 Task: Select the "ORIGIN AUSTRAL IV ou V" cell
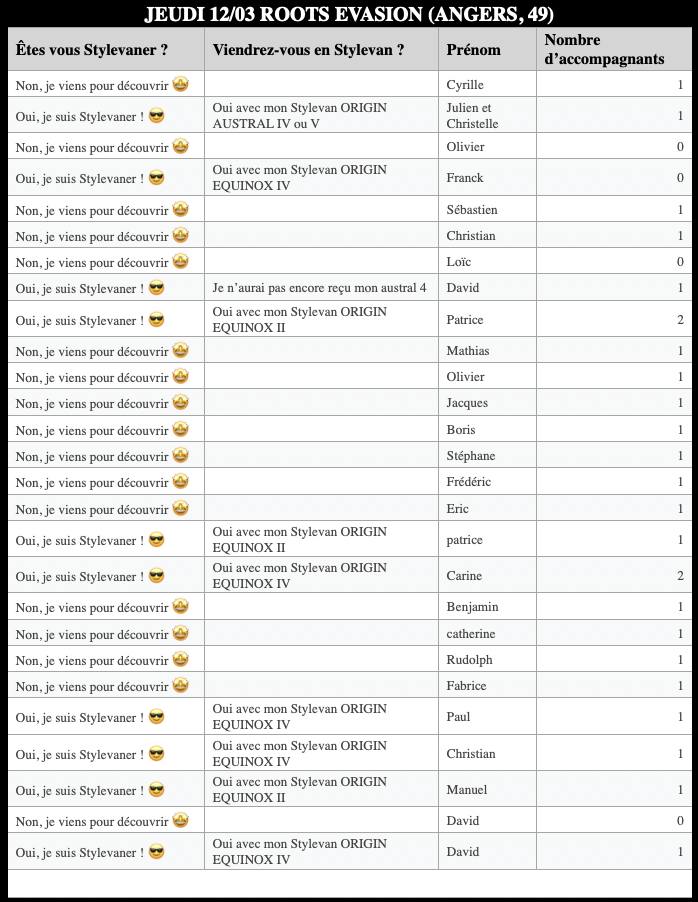pos(300,116)
